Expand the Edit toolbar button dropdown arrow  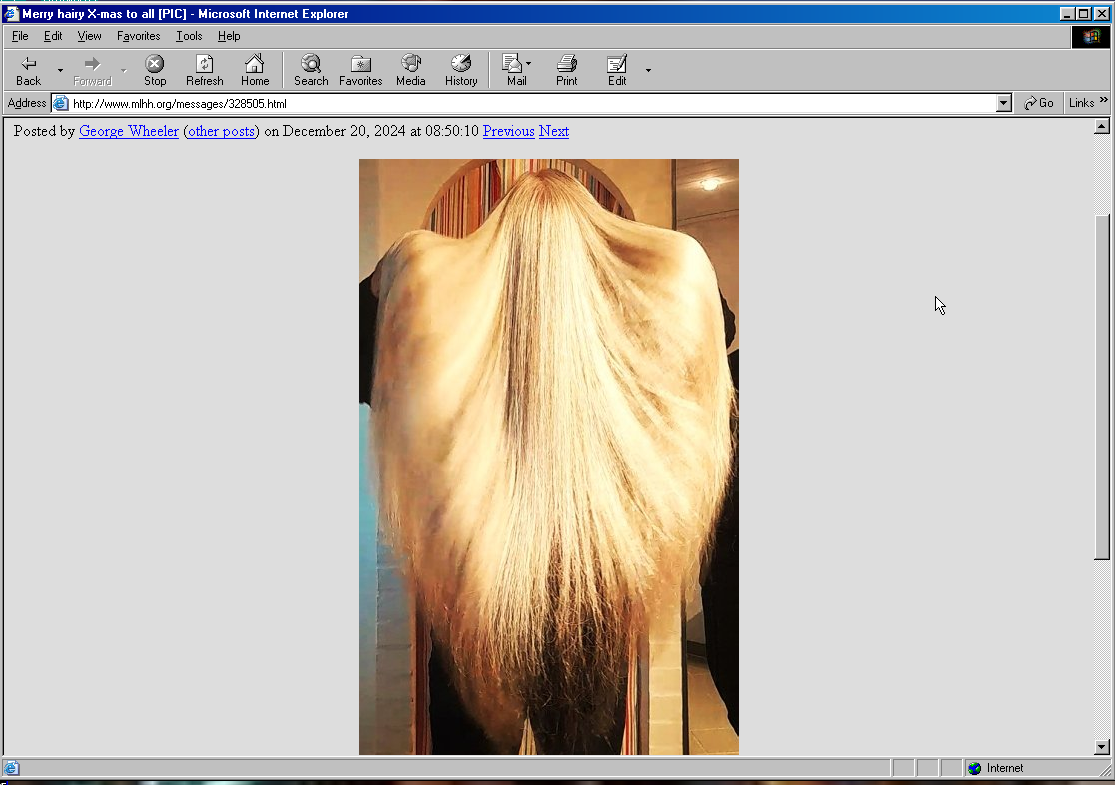(x=648, y=70)
